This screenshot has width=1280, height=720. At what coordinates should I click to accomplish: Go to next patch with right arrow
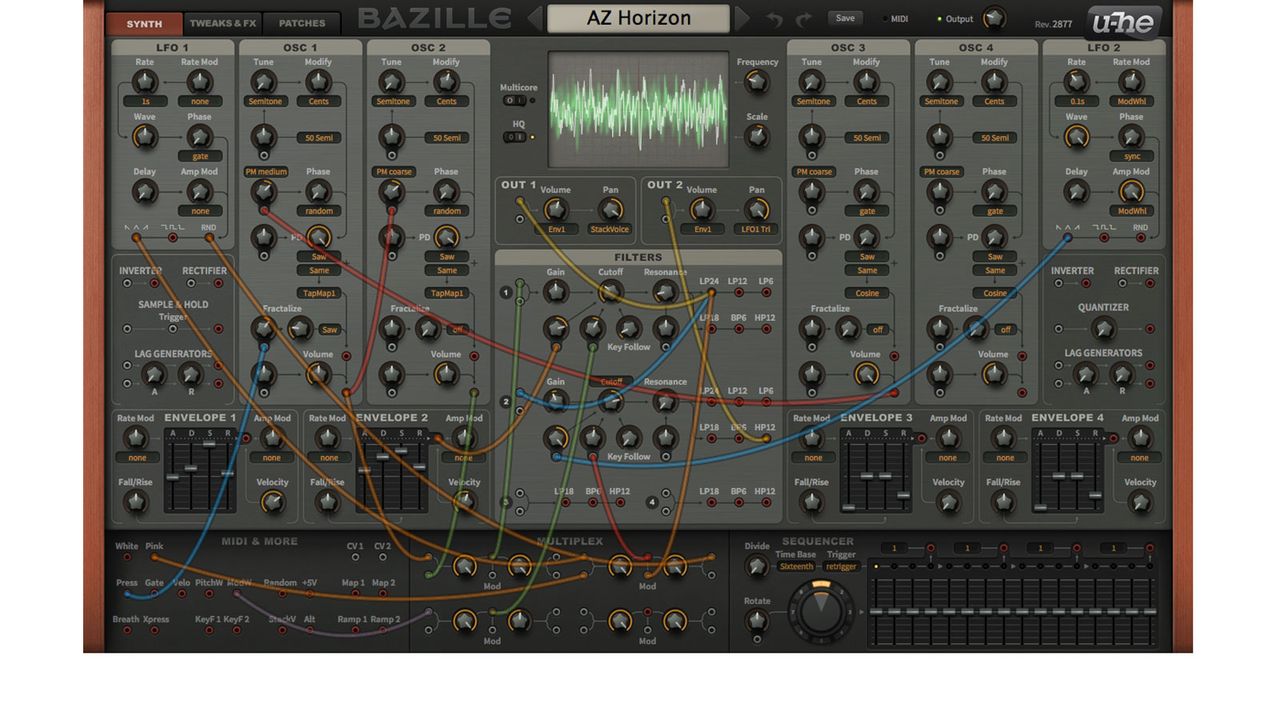click(742, 19)
